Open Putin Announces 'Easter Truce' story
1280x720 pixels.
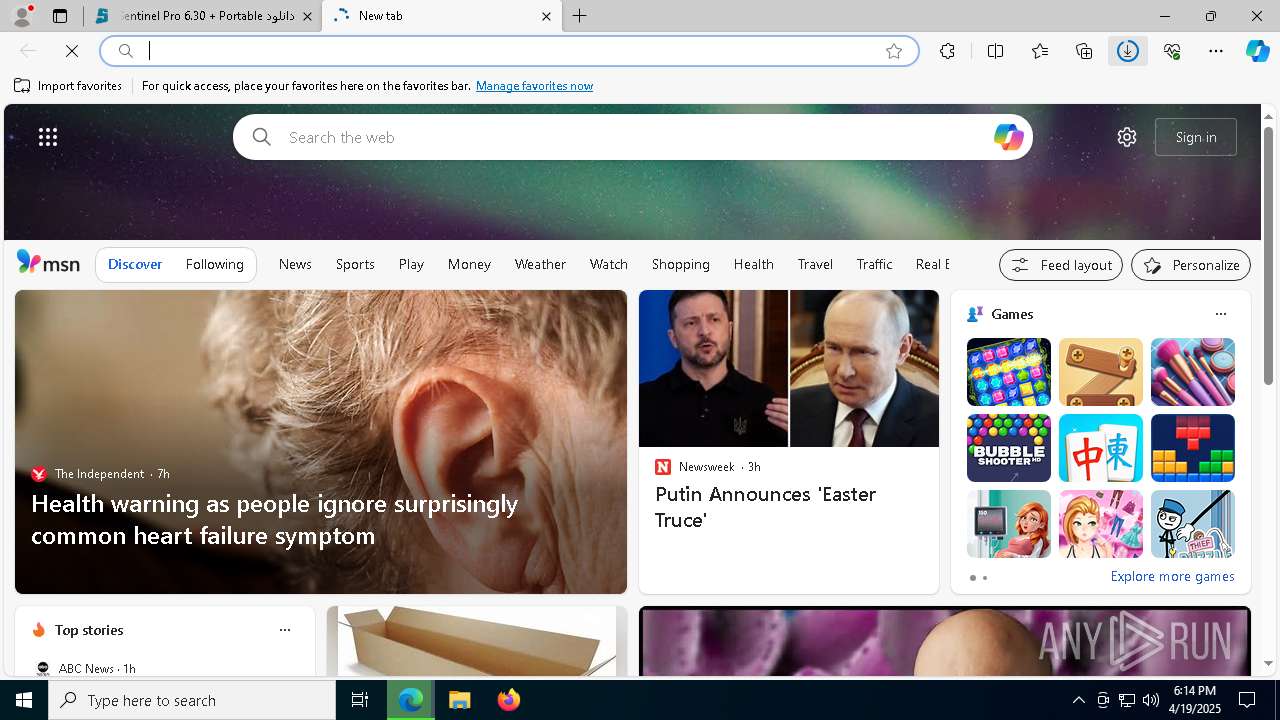(766, 507)
